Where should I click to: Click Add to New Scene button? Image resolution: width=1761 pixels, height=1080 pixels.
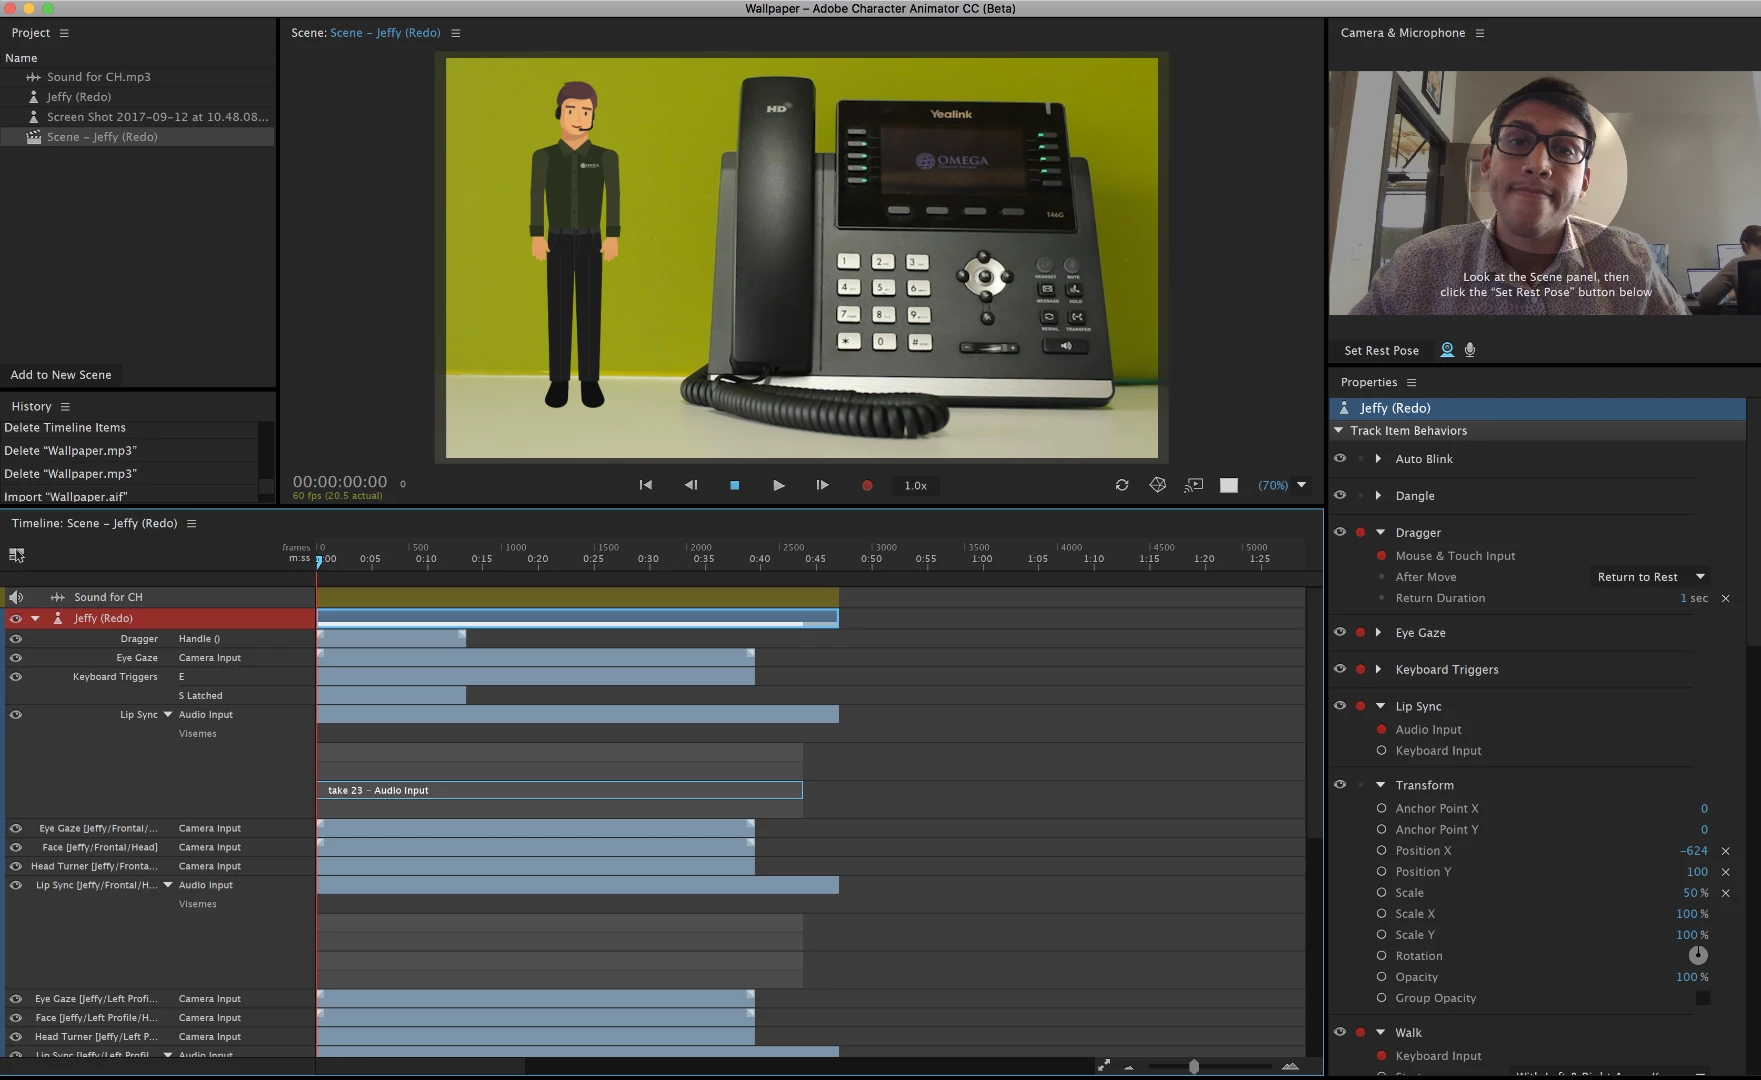coord(61,375)
